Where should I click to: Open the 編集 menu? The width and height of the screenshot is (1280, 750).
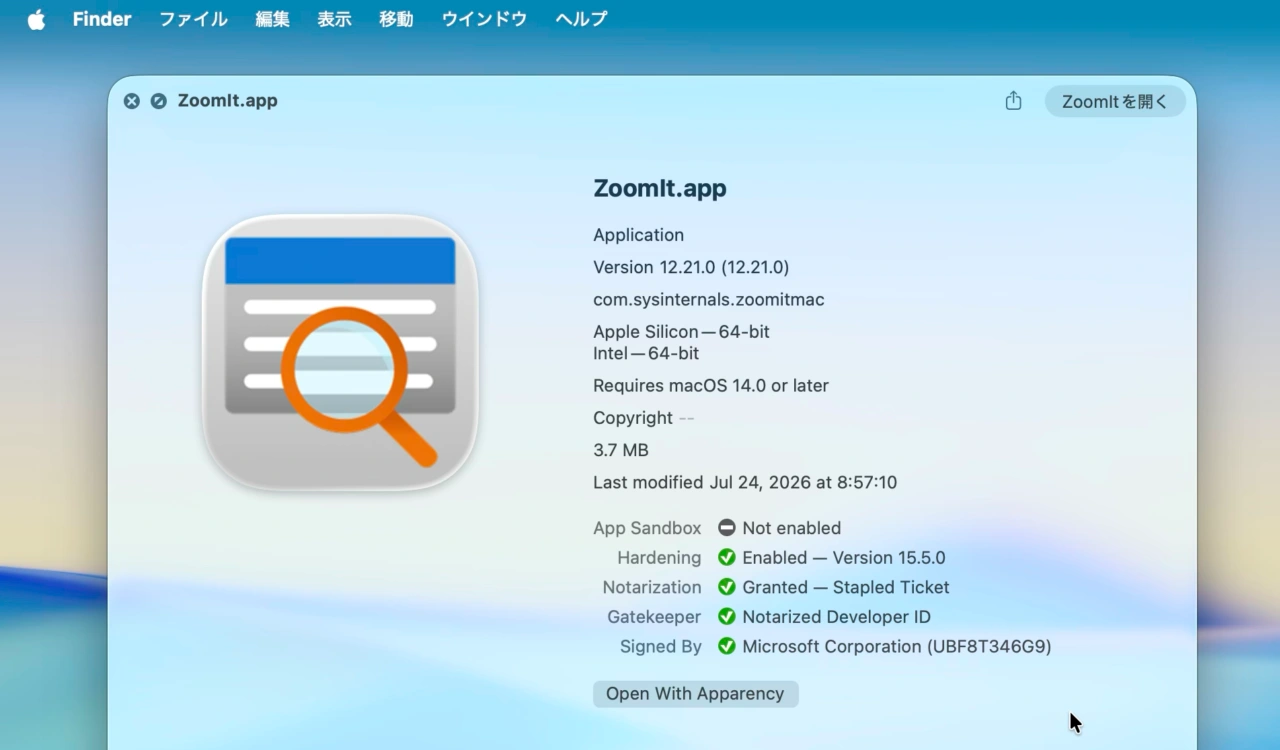[272, 19]
